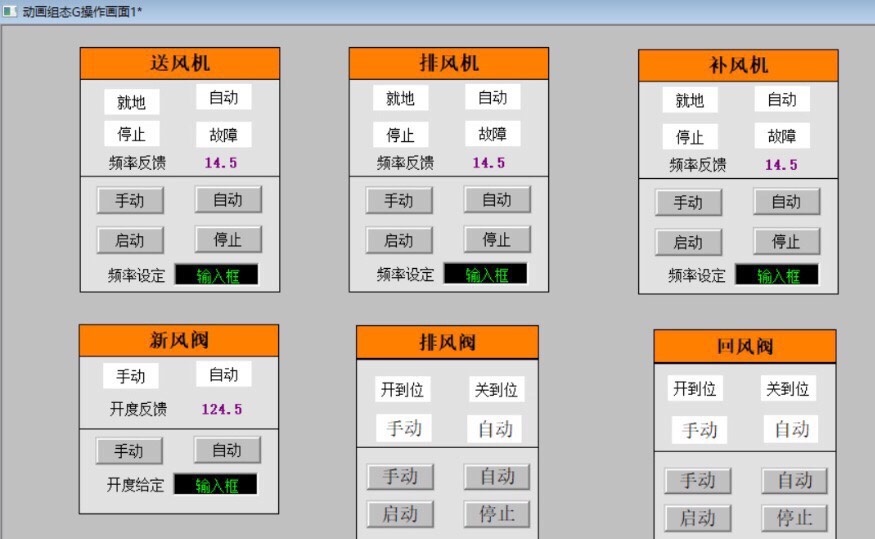Stop the 送风机 with 停止 button
This screenshot has height=539, width=875.
point(228,239)
